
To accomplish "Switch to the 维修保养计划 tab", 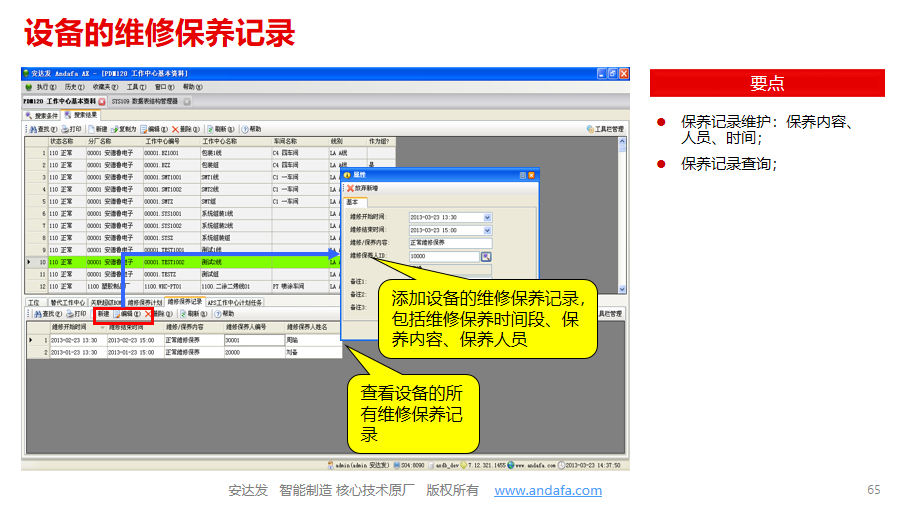I will (x=144, y=301).
